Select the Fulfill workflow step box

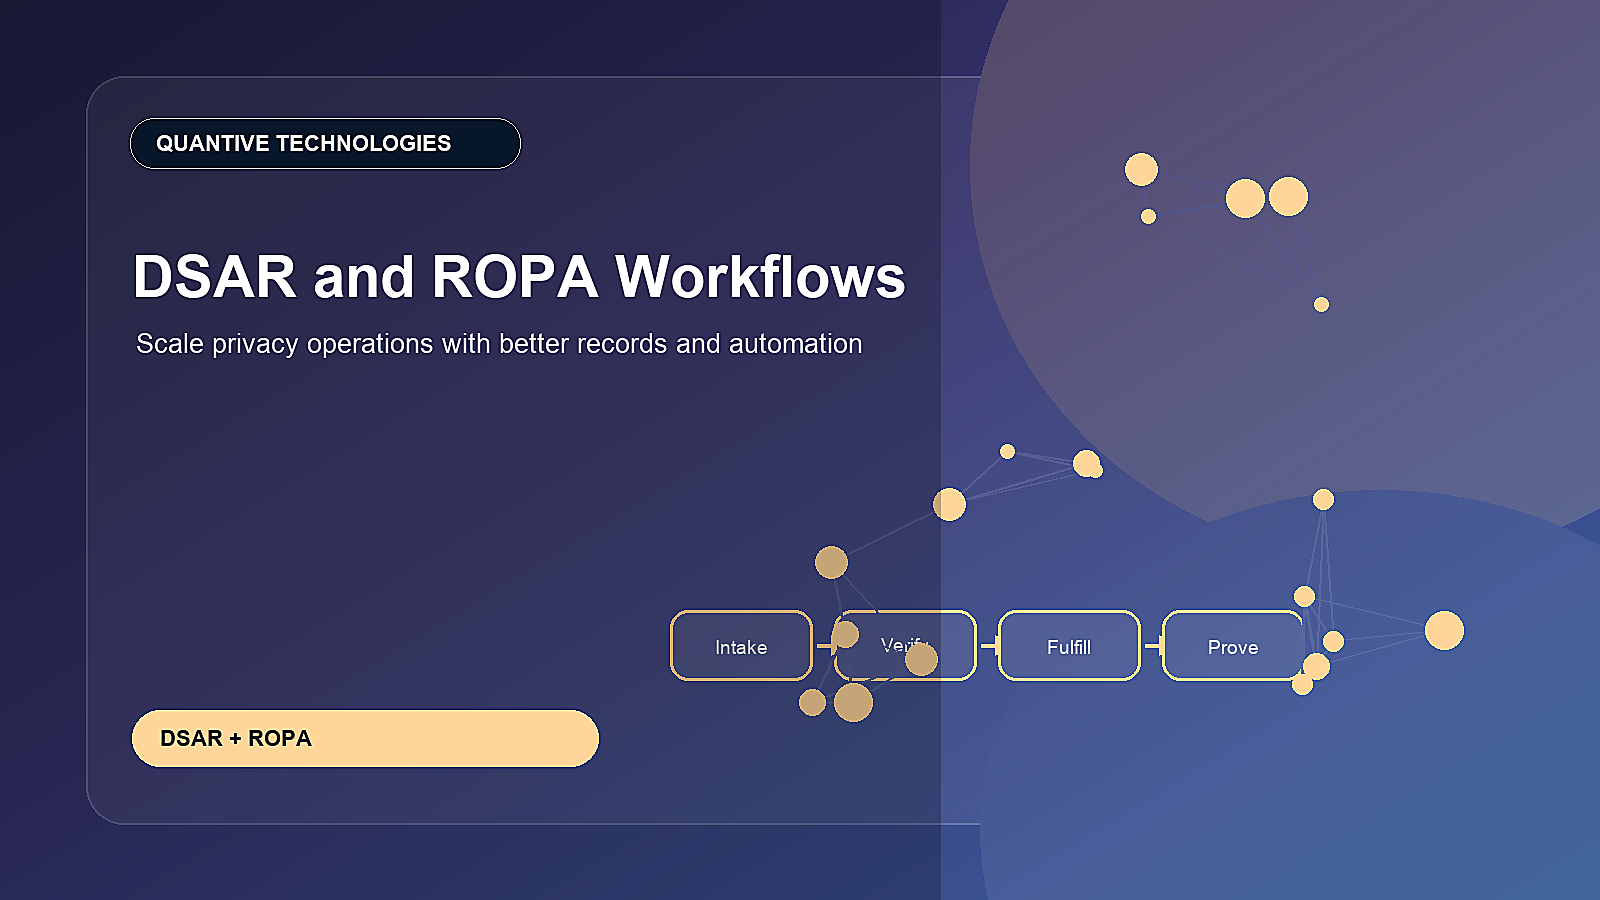coord(1069,646)
